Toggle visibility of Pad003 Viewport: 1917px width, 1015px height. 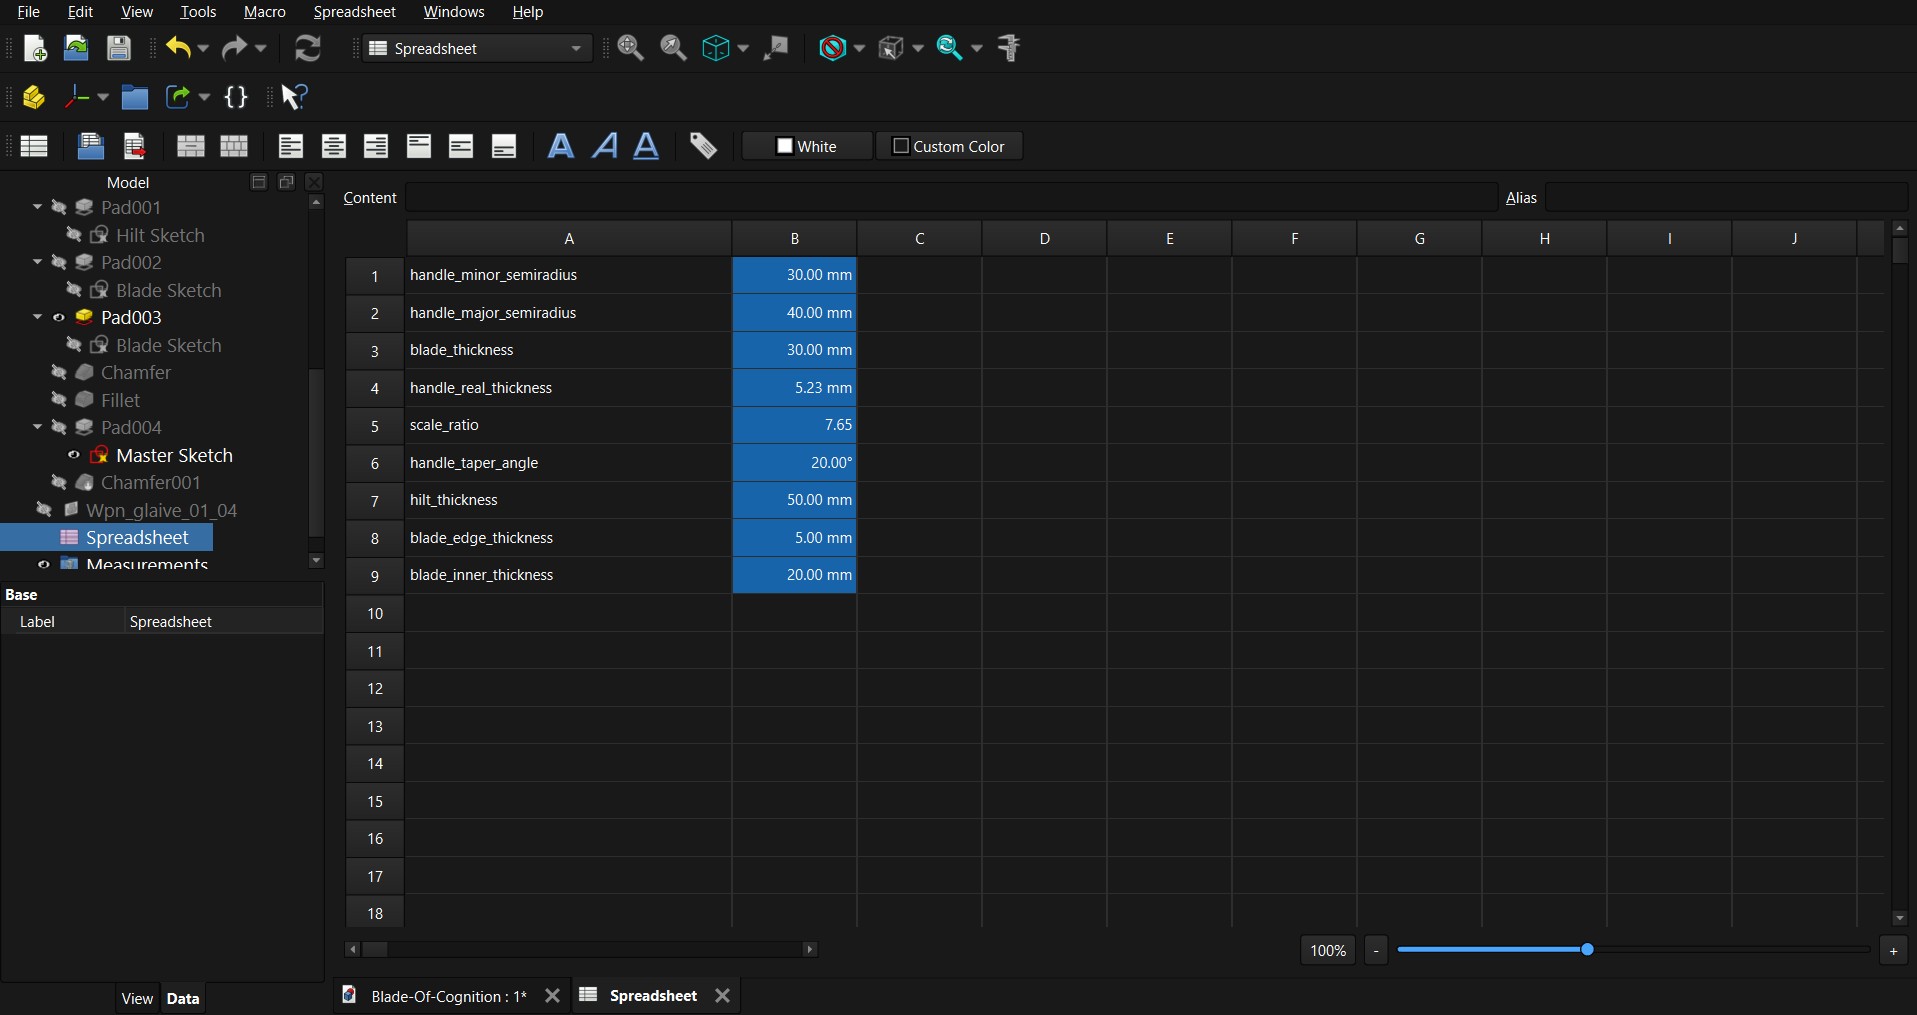click(59, 317)
